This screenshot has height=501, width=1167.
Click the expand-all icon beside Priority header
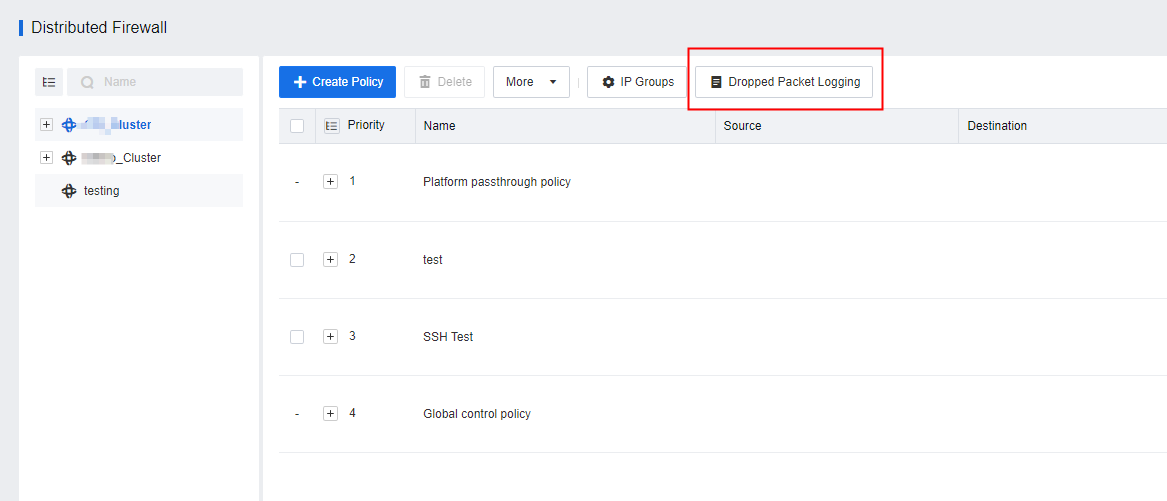pos(332,126)
